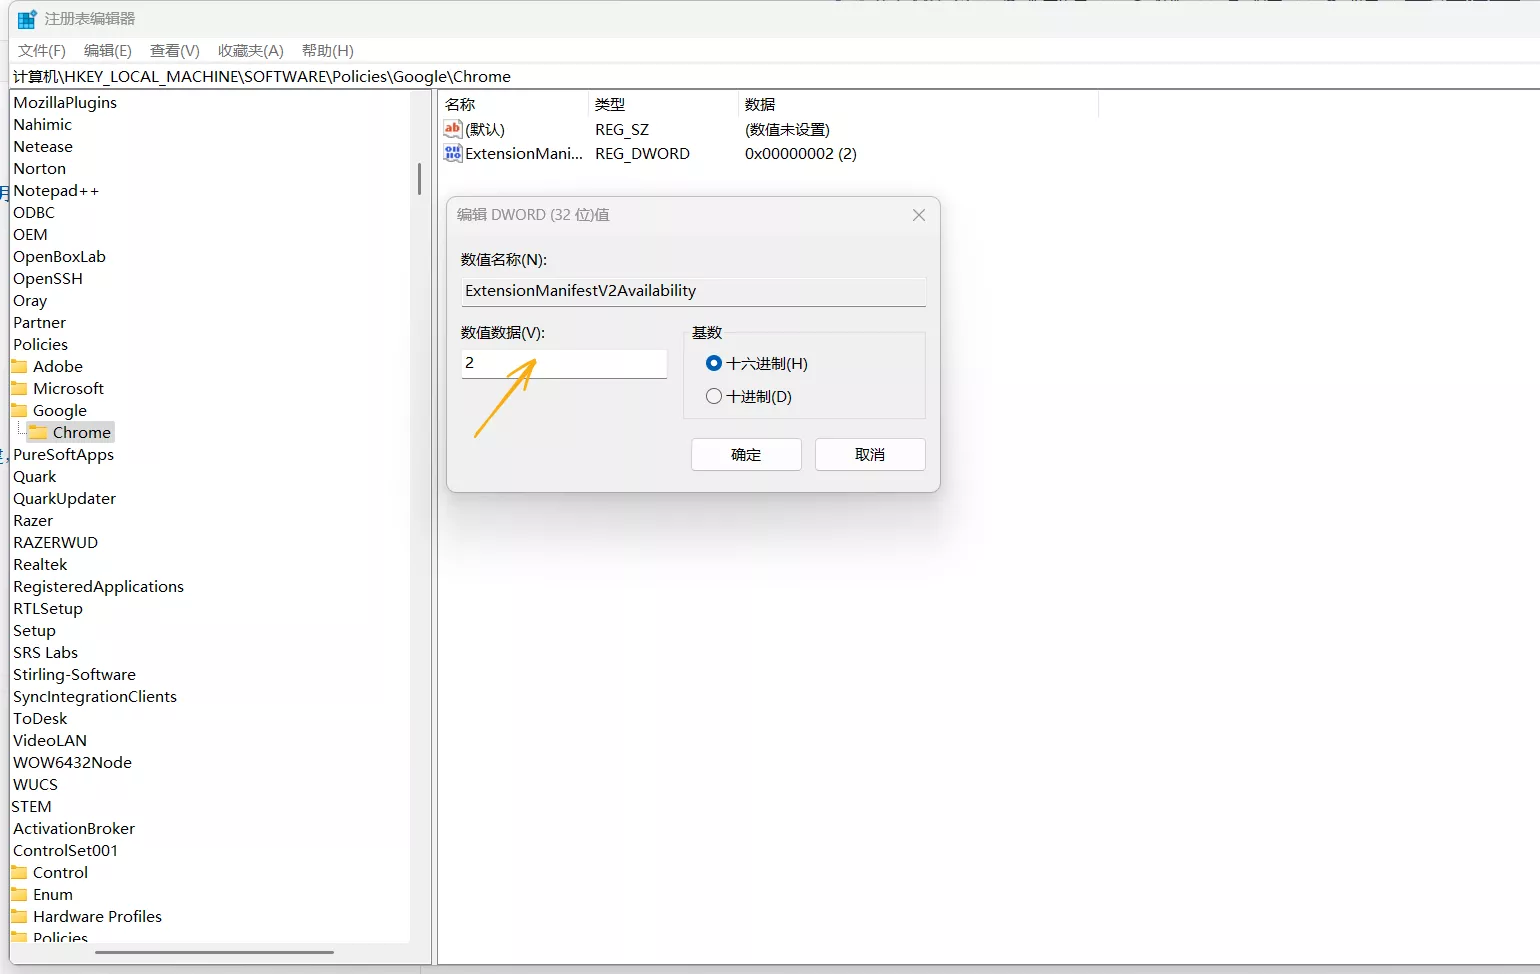Screen dimensions: 1540x974
Task: Click the Microsoft folder icon
Action: coord(20,388)
